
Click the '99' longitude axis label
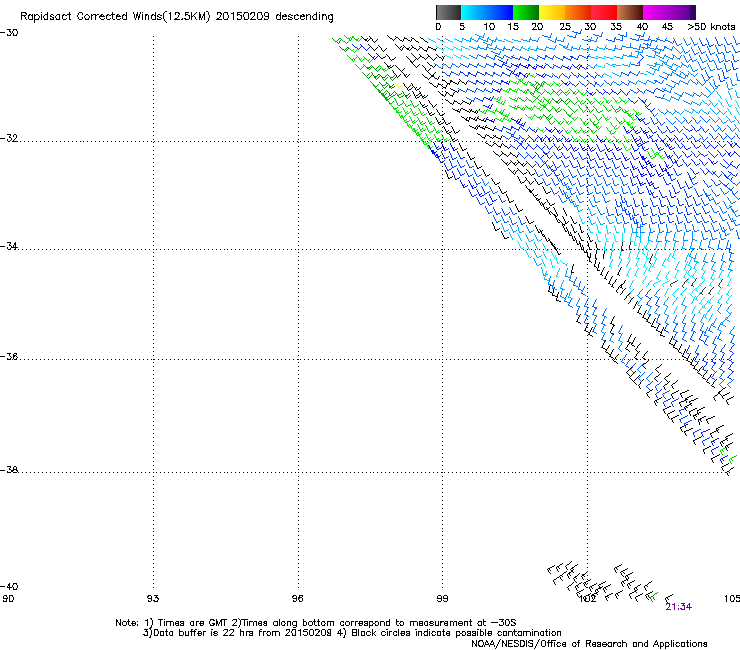point(442,599)
